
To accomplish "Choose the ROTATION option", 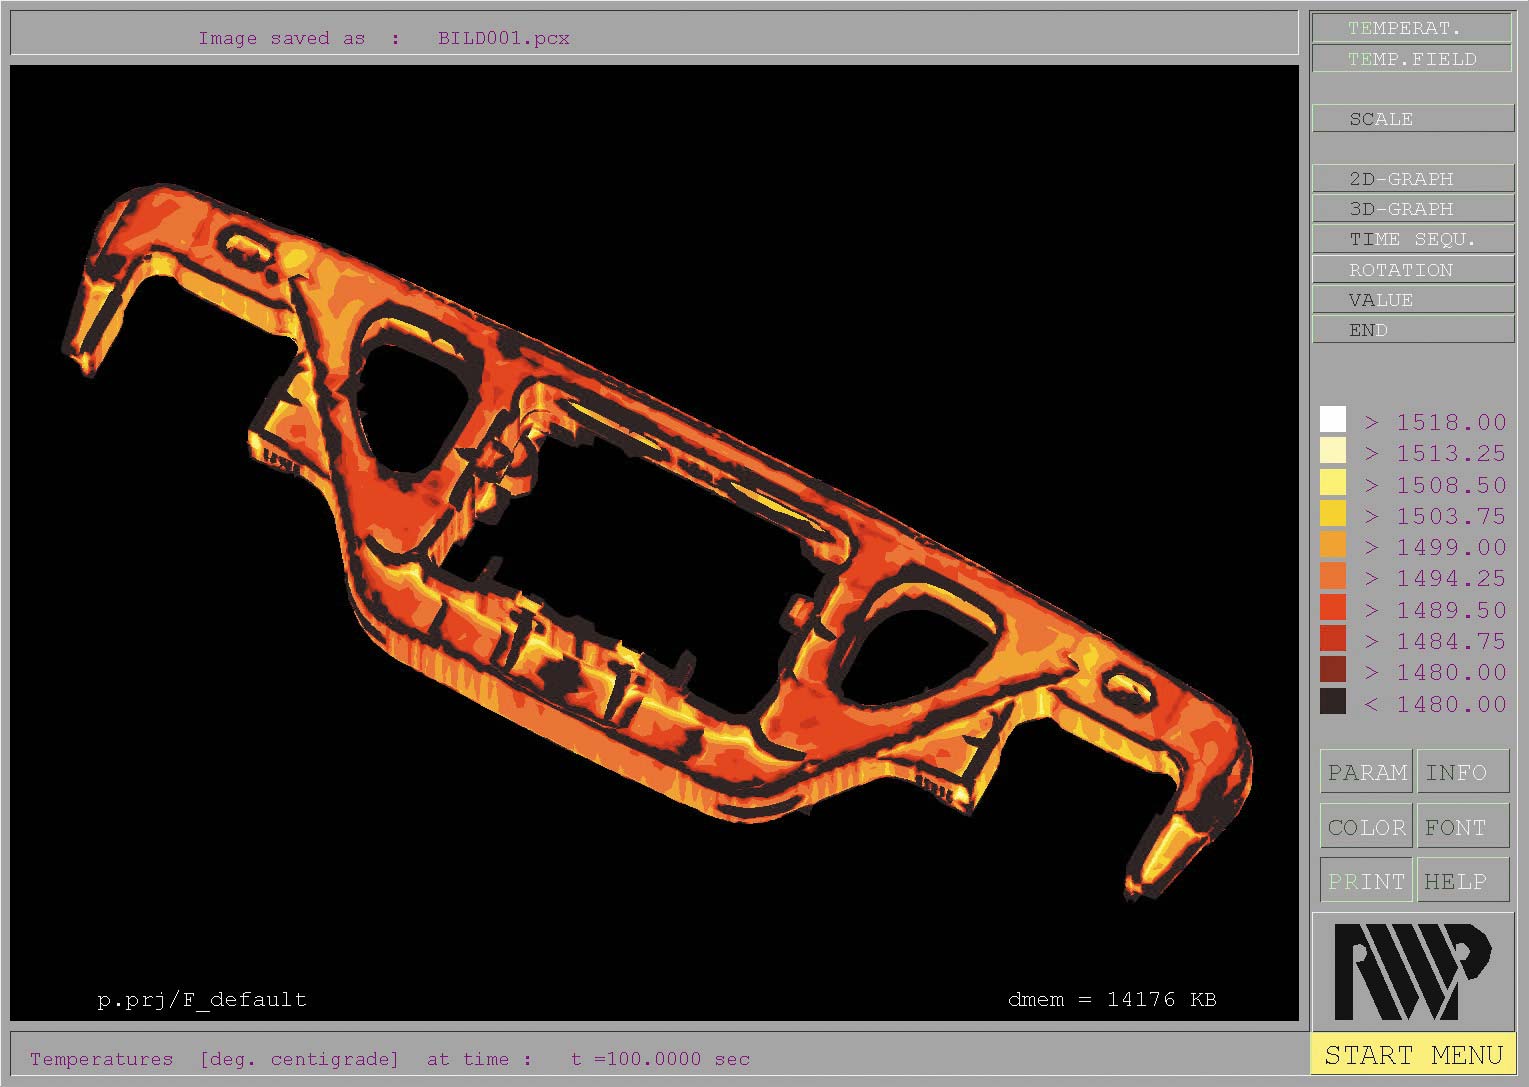I will coord(1412,270).
